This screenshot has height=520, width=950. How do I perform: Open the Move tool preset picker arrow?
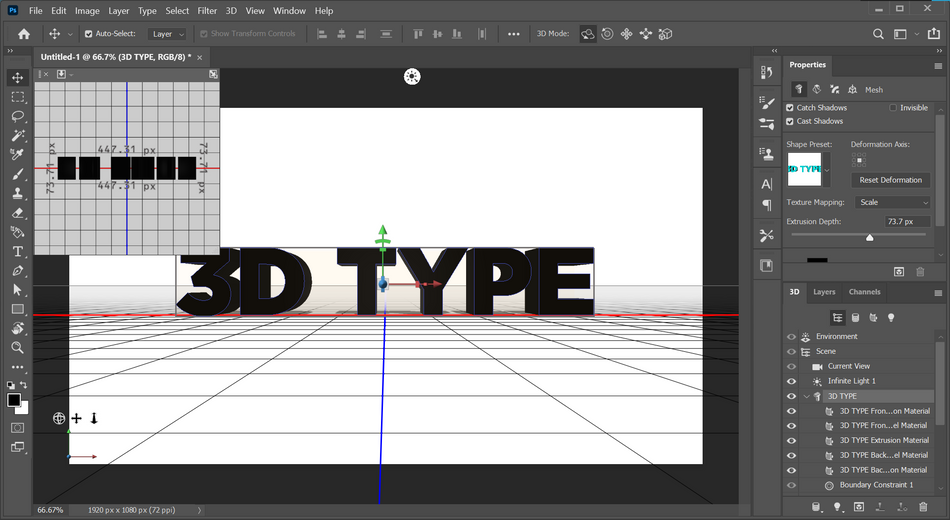(x=70, y=34)
